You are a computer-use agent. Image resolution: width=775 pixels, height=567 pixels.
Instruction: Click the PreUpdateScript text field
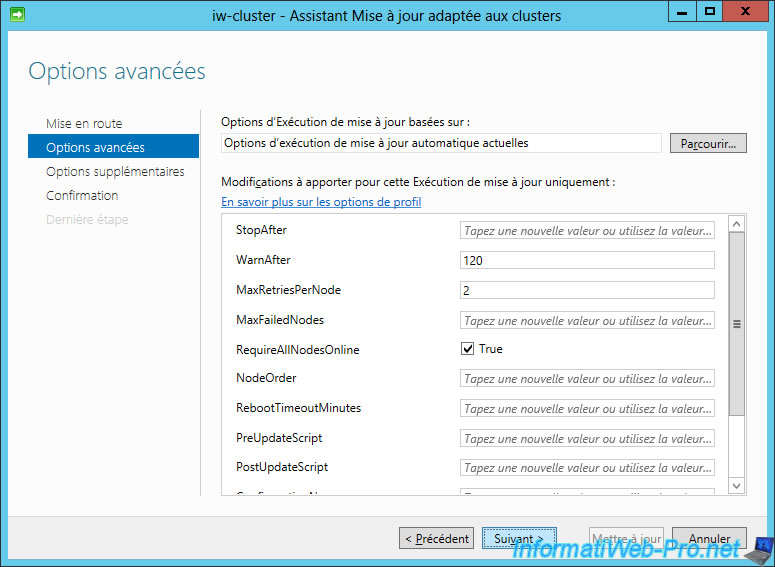tap(587, 438)
